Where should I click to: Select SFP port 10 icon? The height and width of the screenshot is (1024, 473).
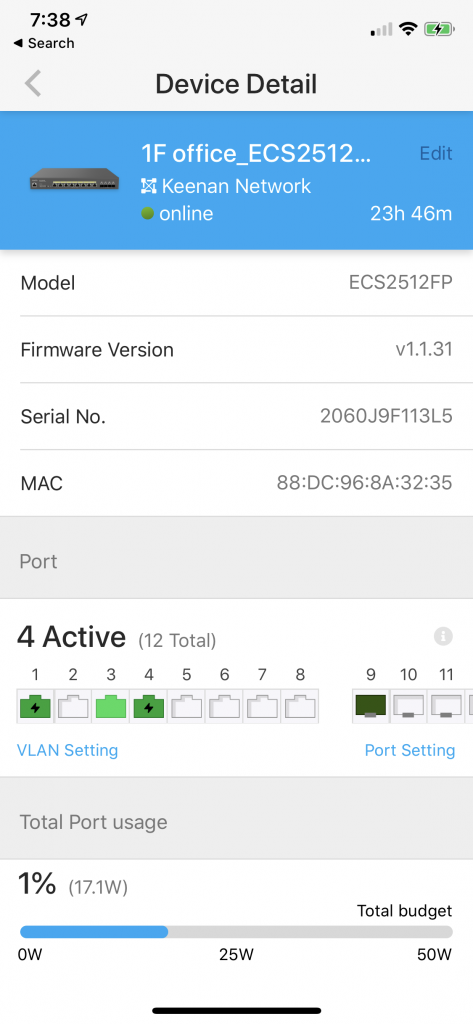[x=408, y=707]
